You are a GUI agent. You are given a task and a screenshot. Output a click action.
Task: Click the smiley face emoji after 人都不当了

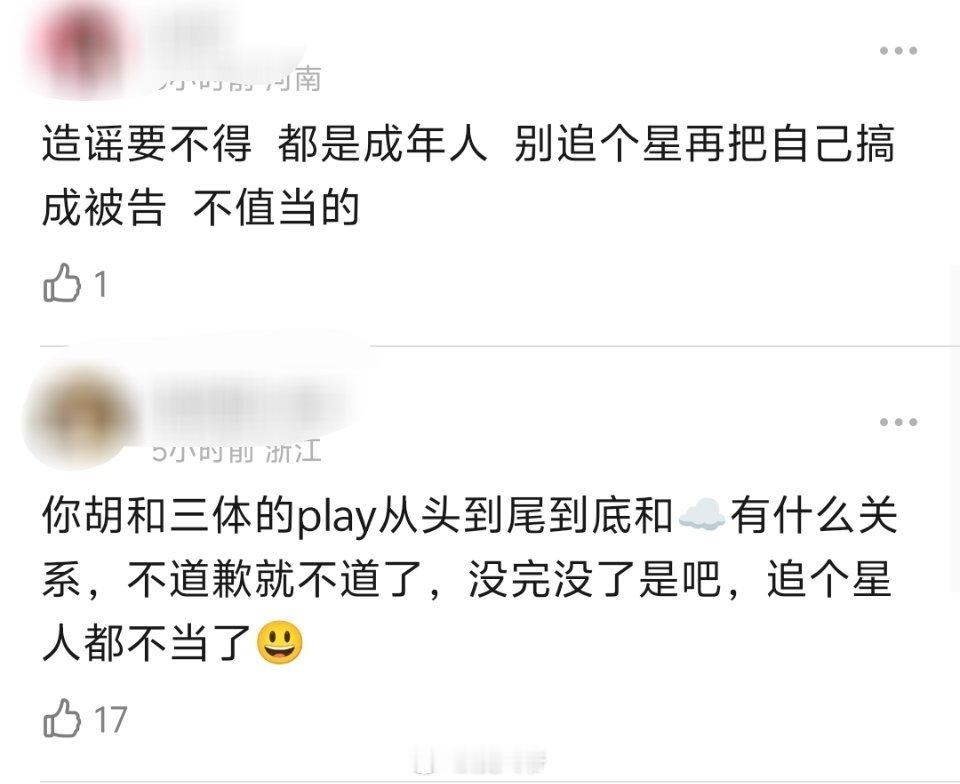pos(280,643)
